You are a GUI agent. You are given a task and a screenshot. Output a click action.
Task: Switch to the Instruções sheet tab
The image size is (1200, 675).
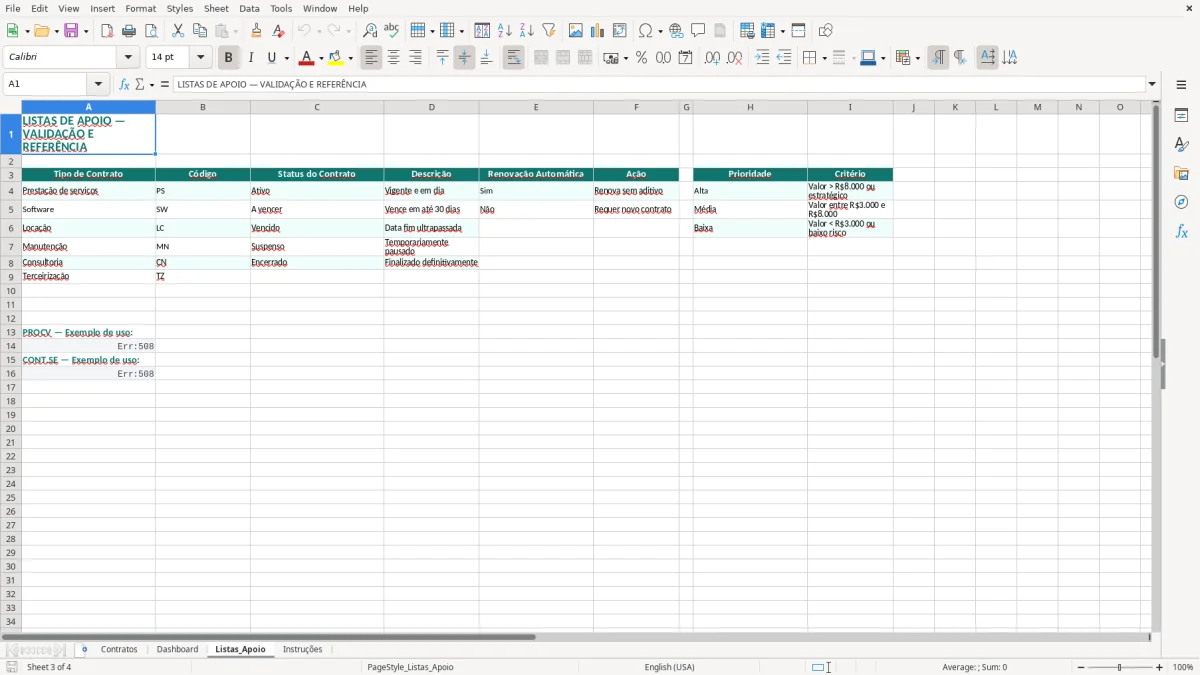(302, 649)
